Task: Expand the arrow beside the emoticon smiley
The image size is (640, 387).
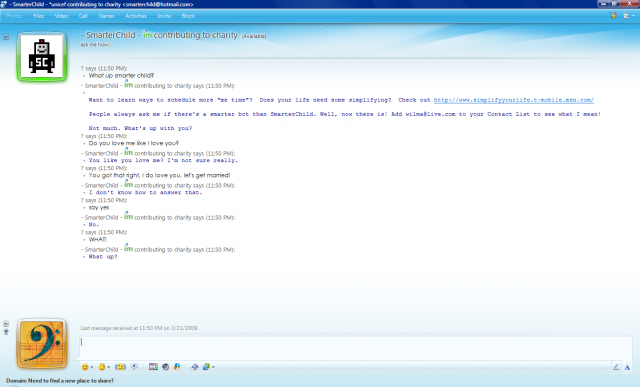Action: [91, 367]
